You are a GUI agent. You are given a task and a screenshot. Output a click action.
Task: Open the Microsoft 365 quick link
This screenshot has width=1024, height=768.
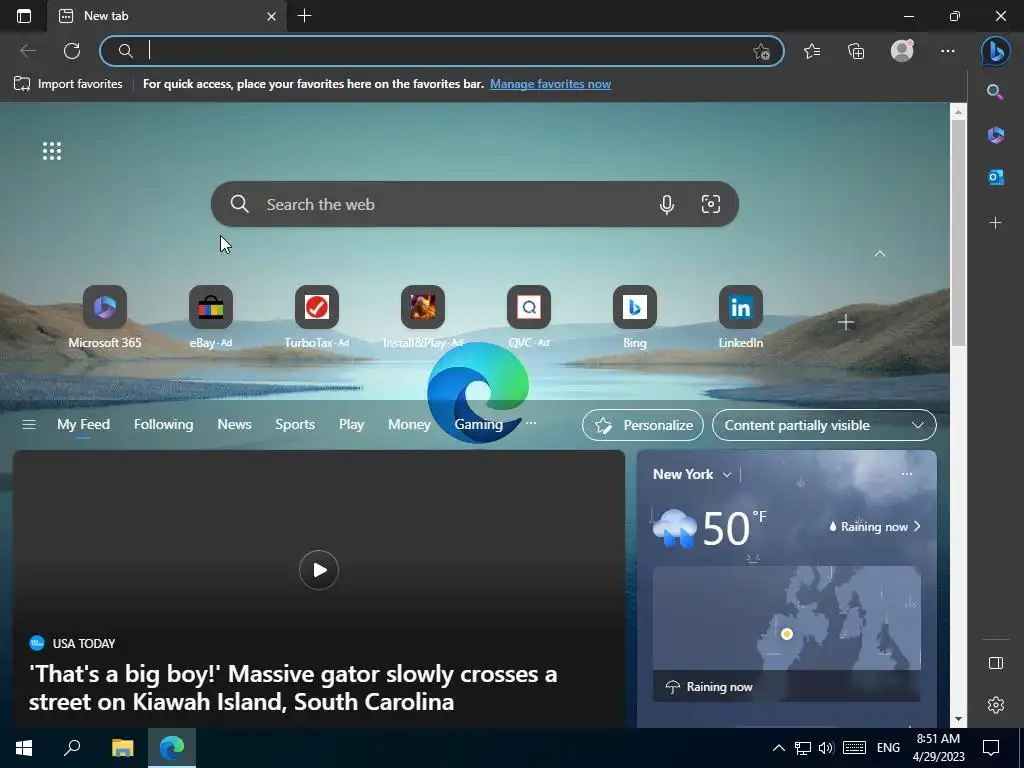[104, 317]
